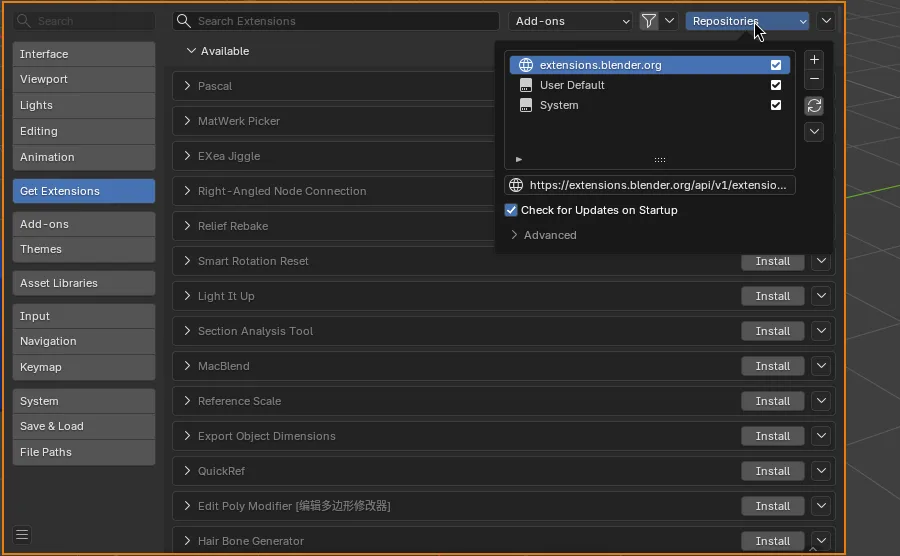900x556 pixels.
Task: Open the System tab in sidebar
Action: 84,401
